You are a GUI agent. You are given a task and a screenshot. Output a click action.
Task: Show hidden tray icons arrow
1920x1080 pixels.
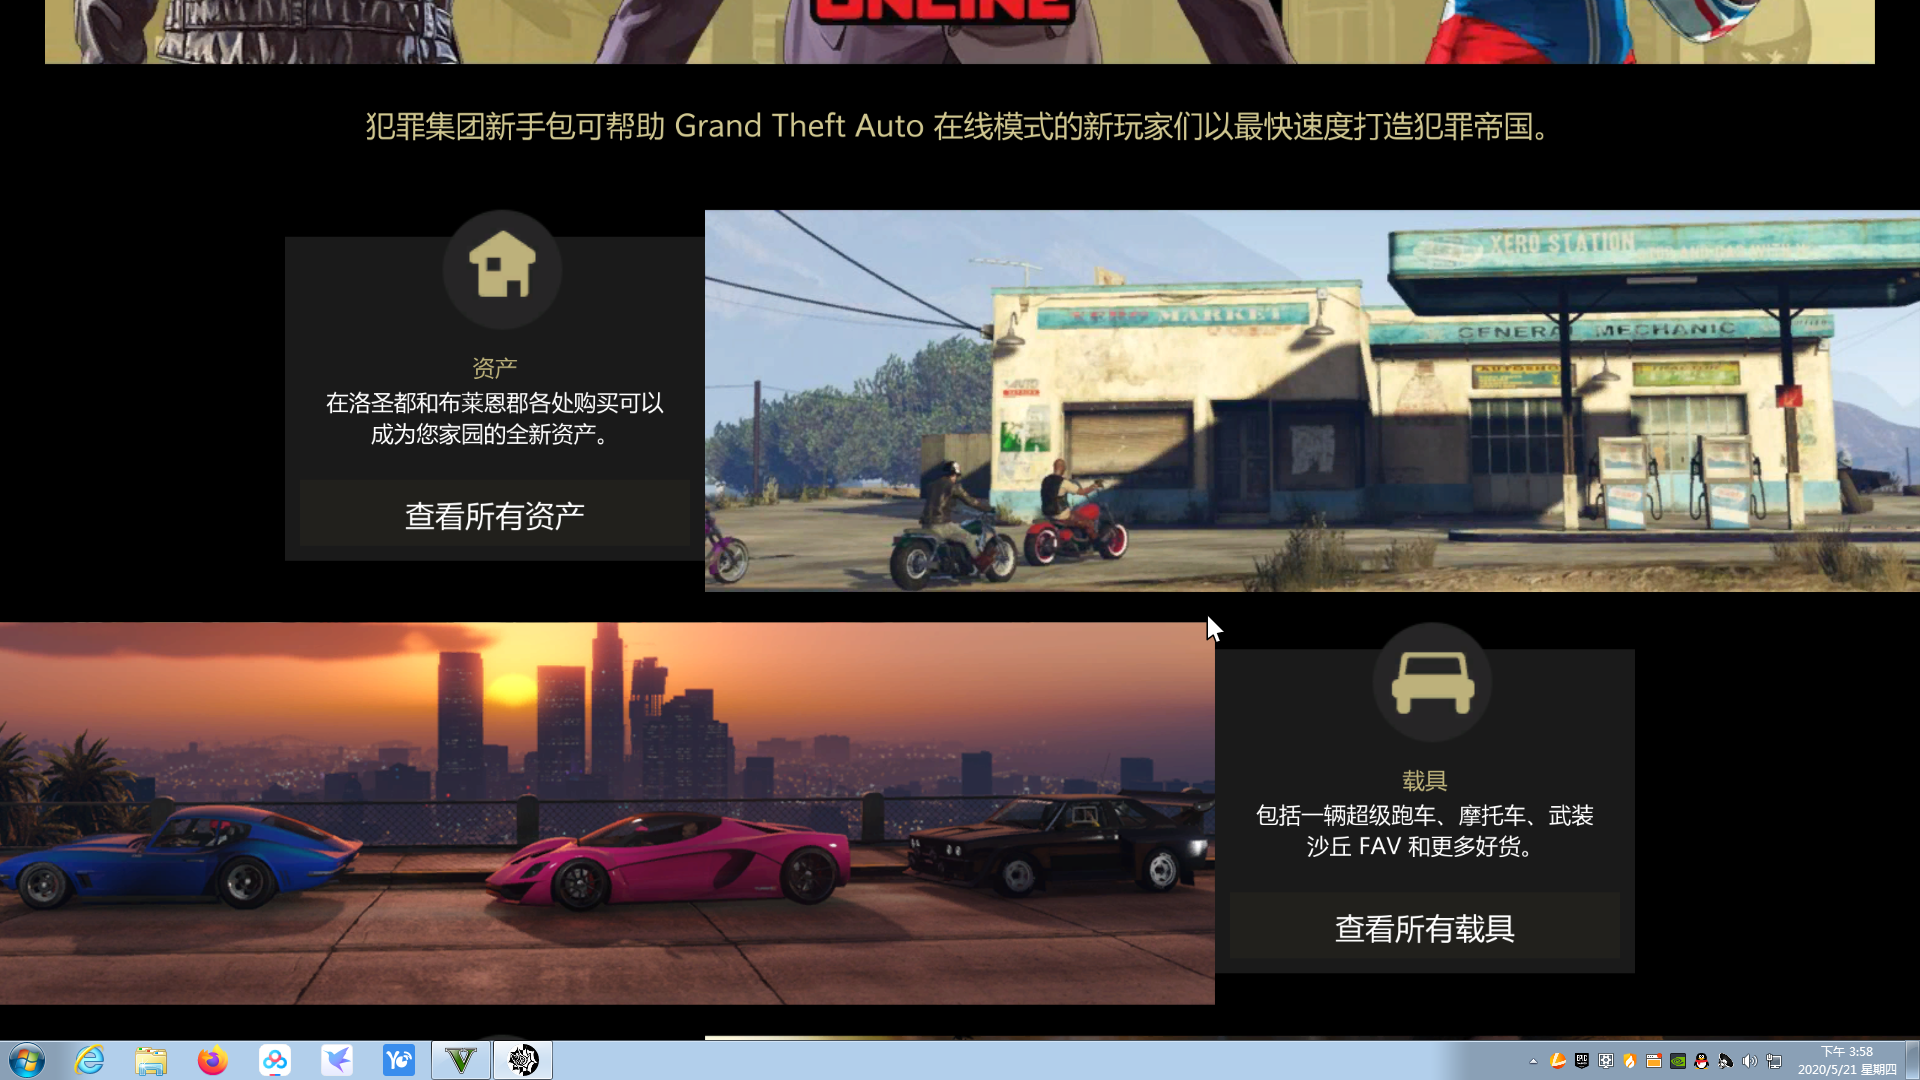click(1533, 1061)
